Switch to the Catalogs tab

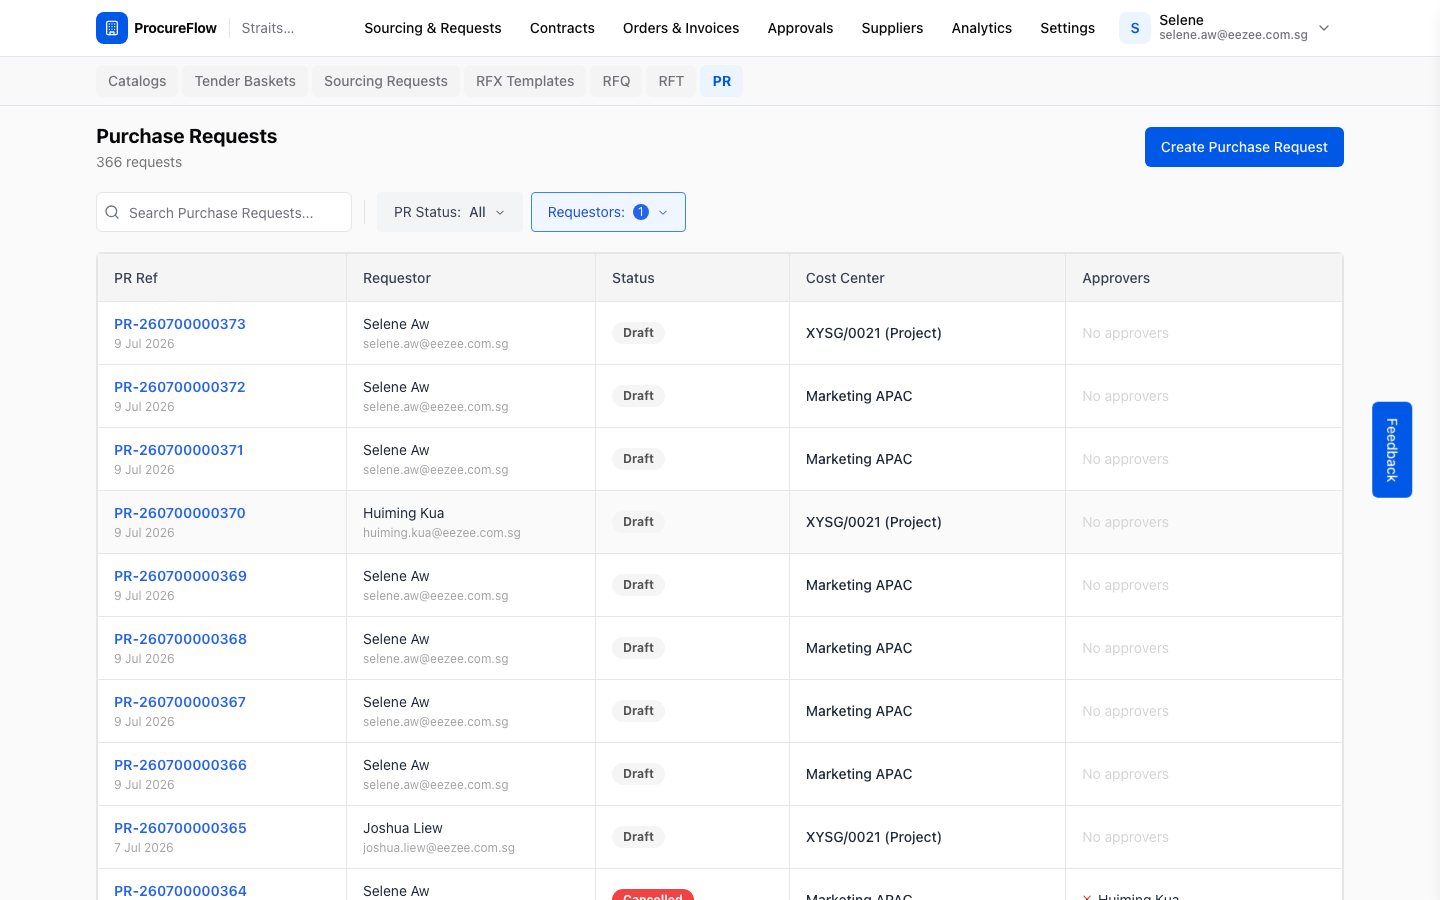[137, 81]
